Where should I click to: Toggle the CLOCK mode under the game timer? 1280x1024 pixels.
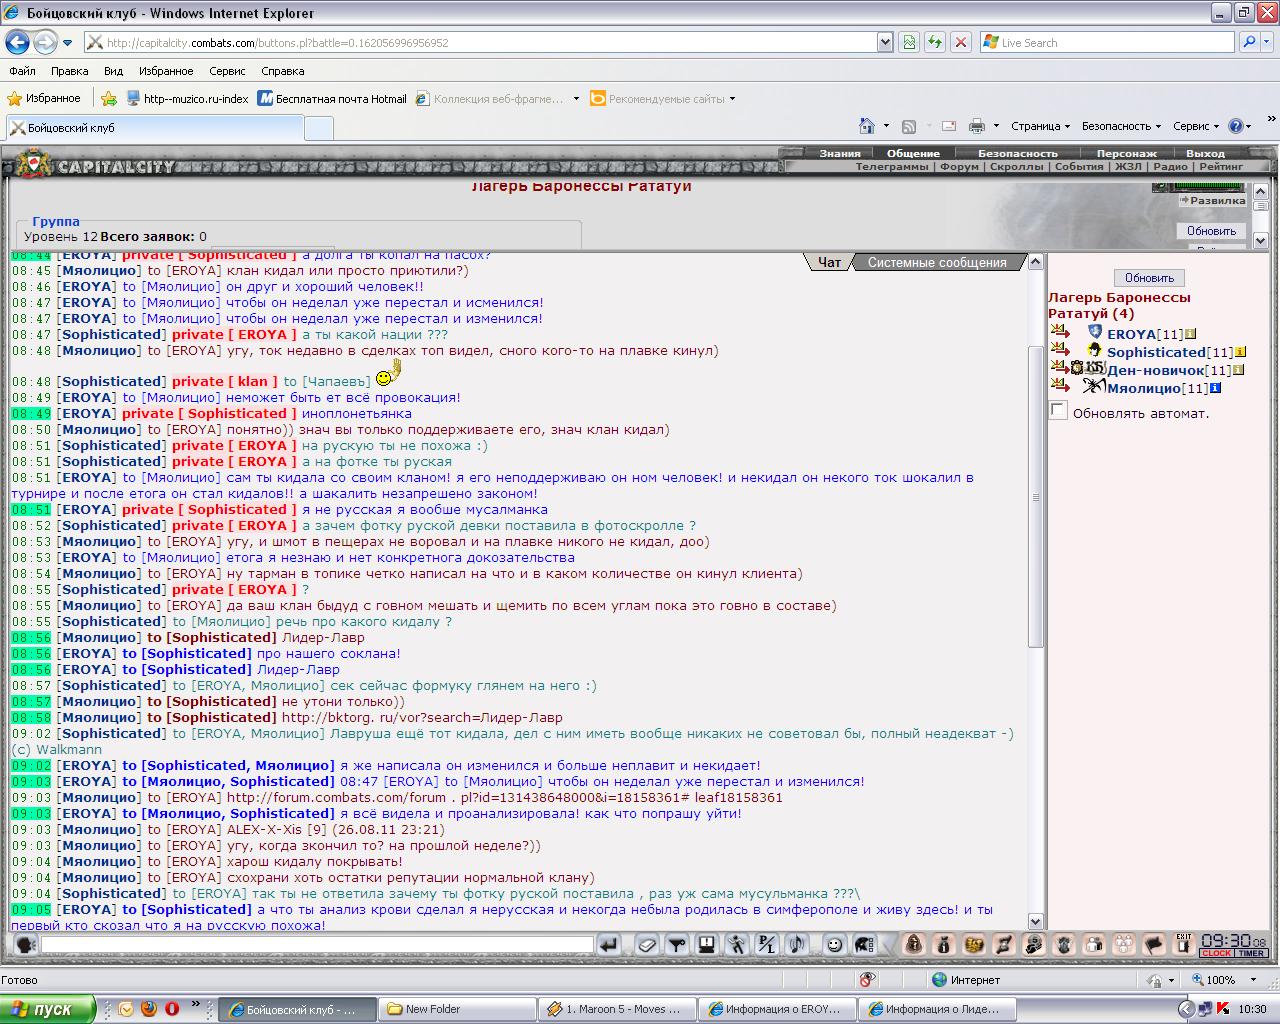[1216, 953]
